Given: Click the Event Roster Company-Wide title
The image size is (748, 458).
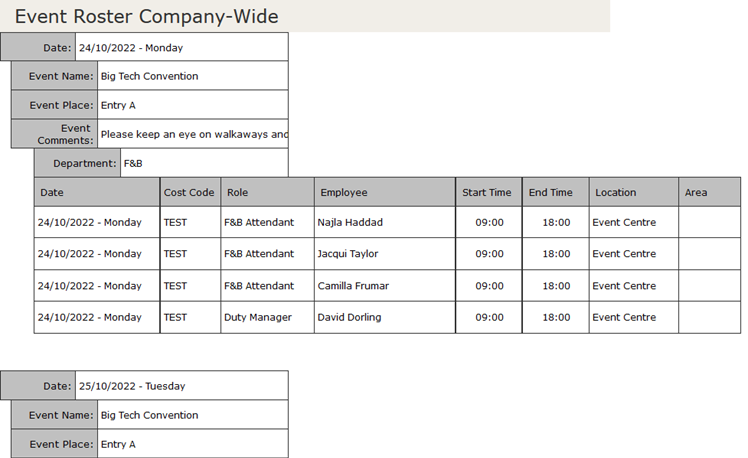Looking at the screenshot, I should coord(147,16).
